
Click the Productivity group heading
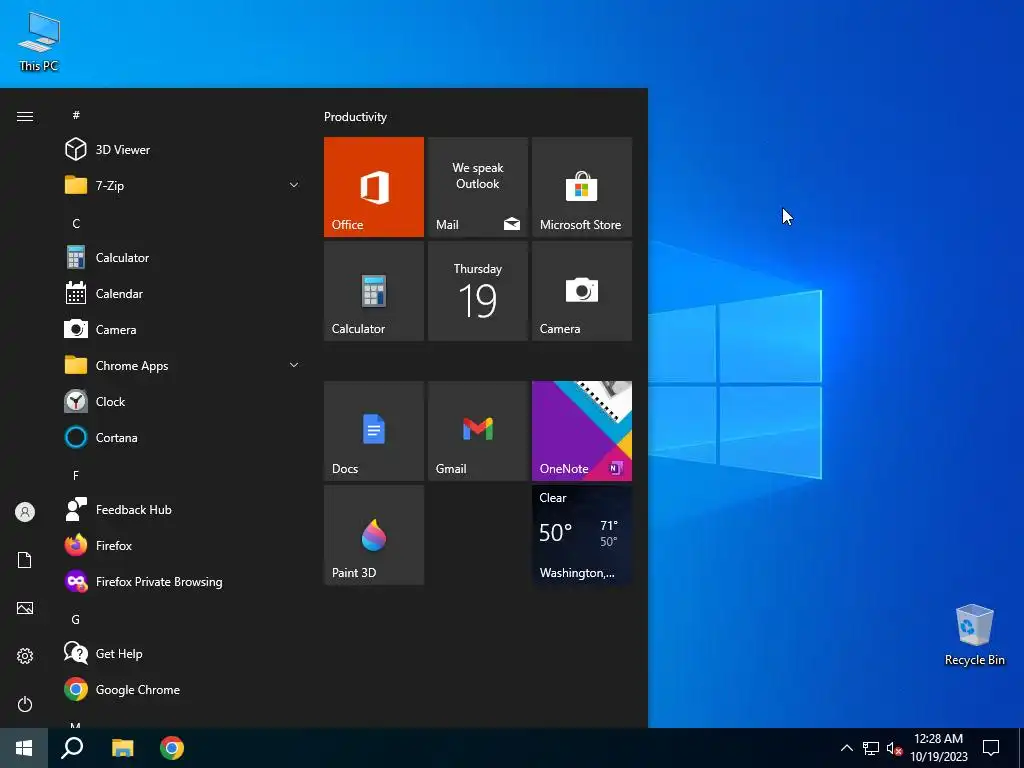355,117
